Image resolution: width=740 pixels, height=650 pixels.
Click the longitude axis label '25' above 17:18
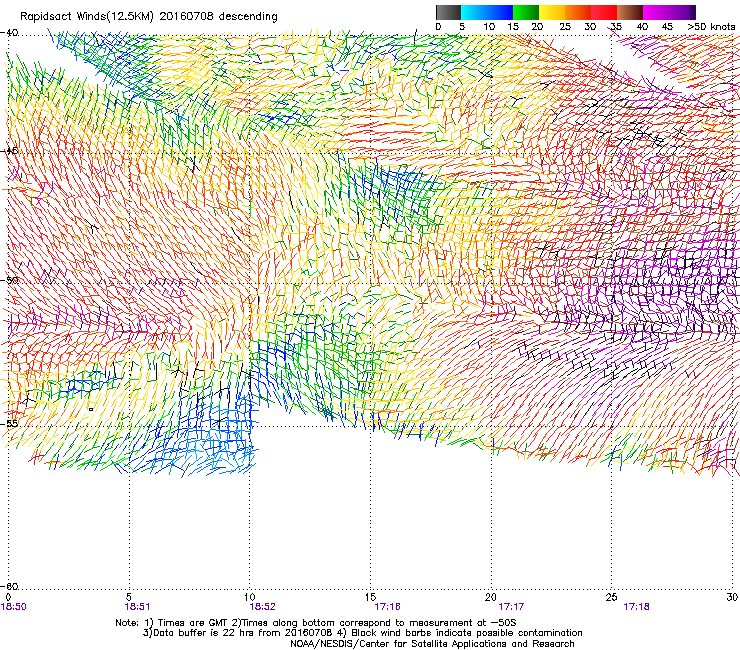coord(611,597)
